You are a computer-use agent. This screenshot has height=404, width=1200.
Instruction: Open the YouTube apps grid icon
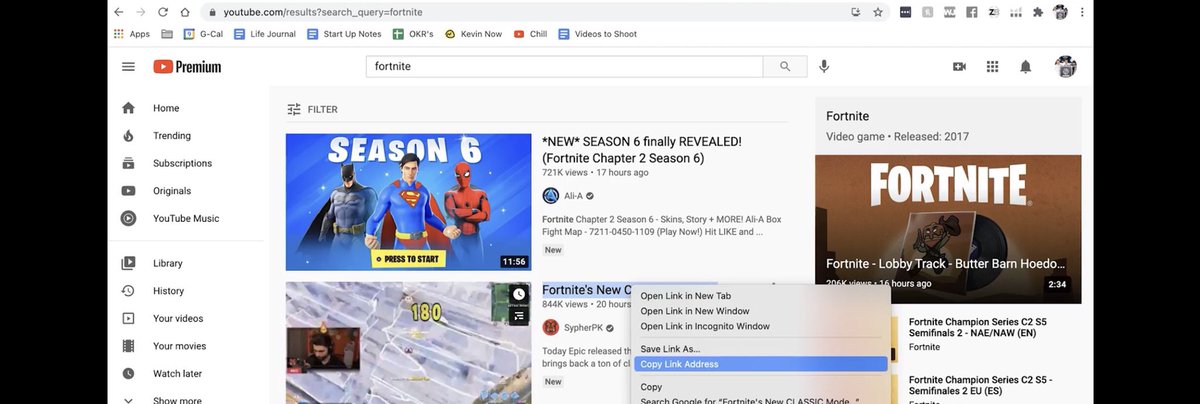(x=992, y=67)
